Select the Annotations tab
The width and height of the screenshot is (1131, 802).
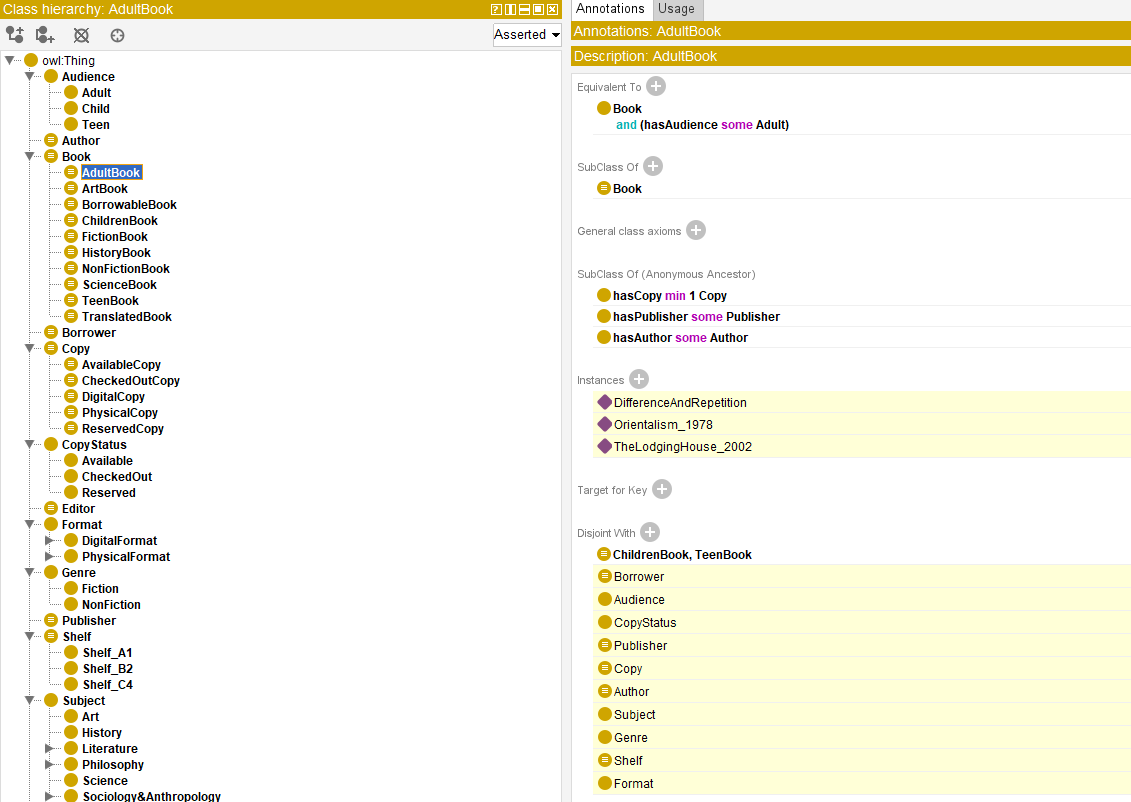[x=610, y=9]
